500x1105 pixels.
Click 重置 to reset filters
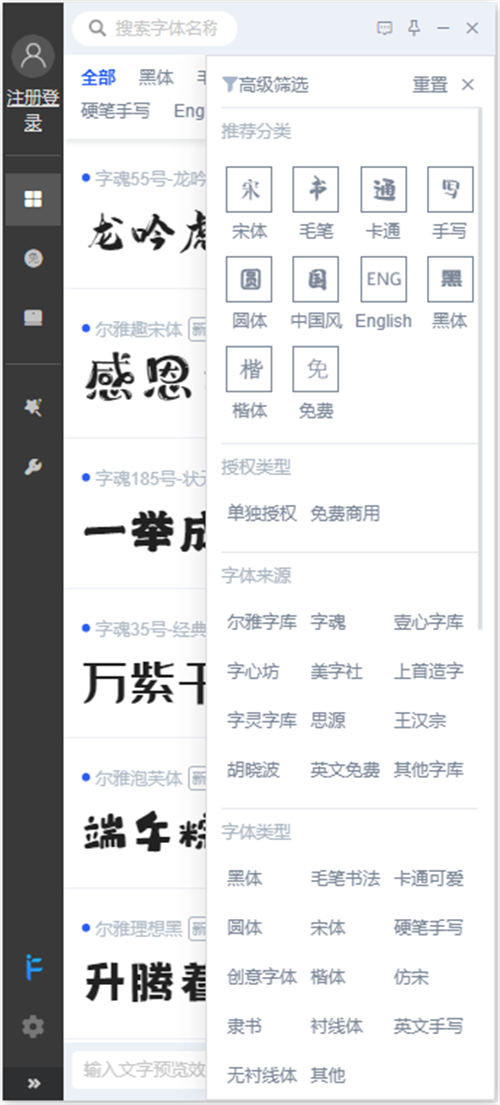[430, 85]
